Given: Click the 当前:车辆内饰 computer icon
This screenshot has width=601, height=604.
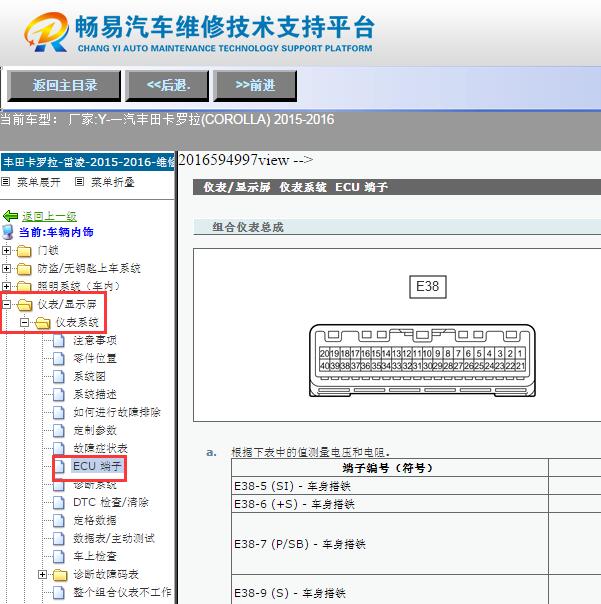Looking at the screenshot, I should click(x=8, y=232).
